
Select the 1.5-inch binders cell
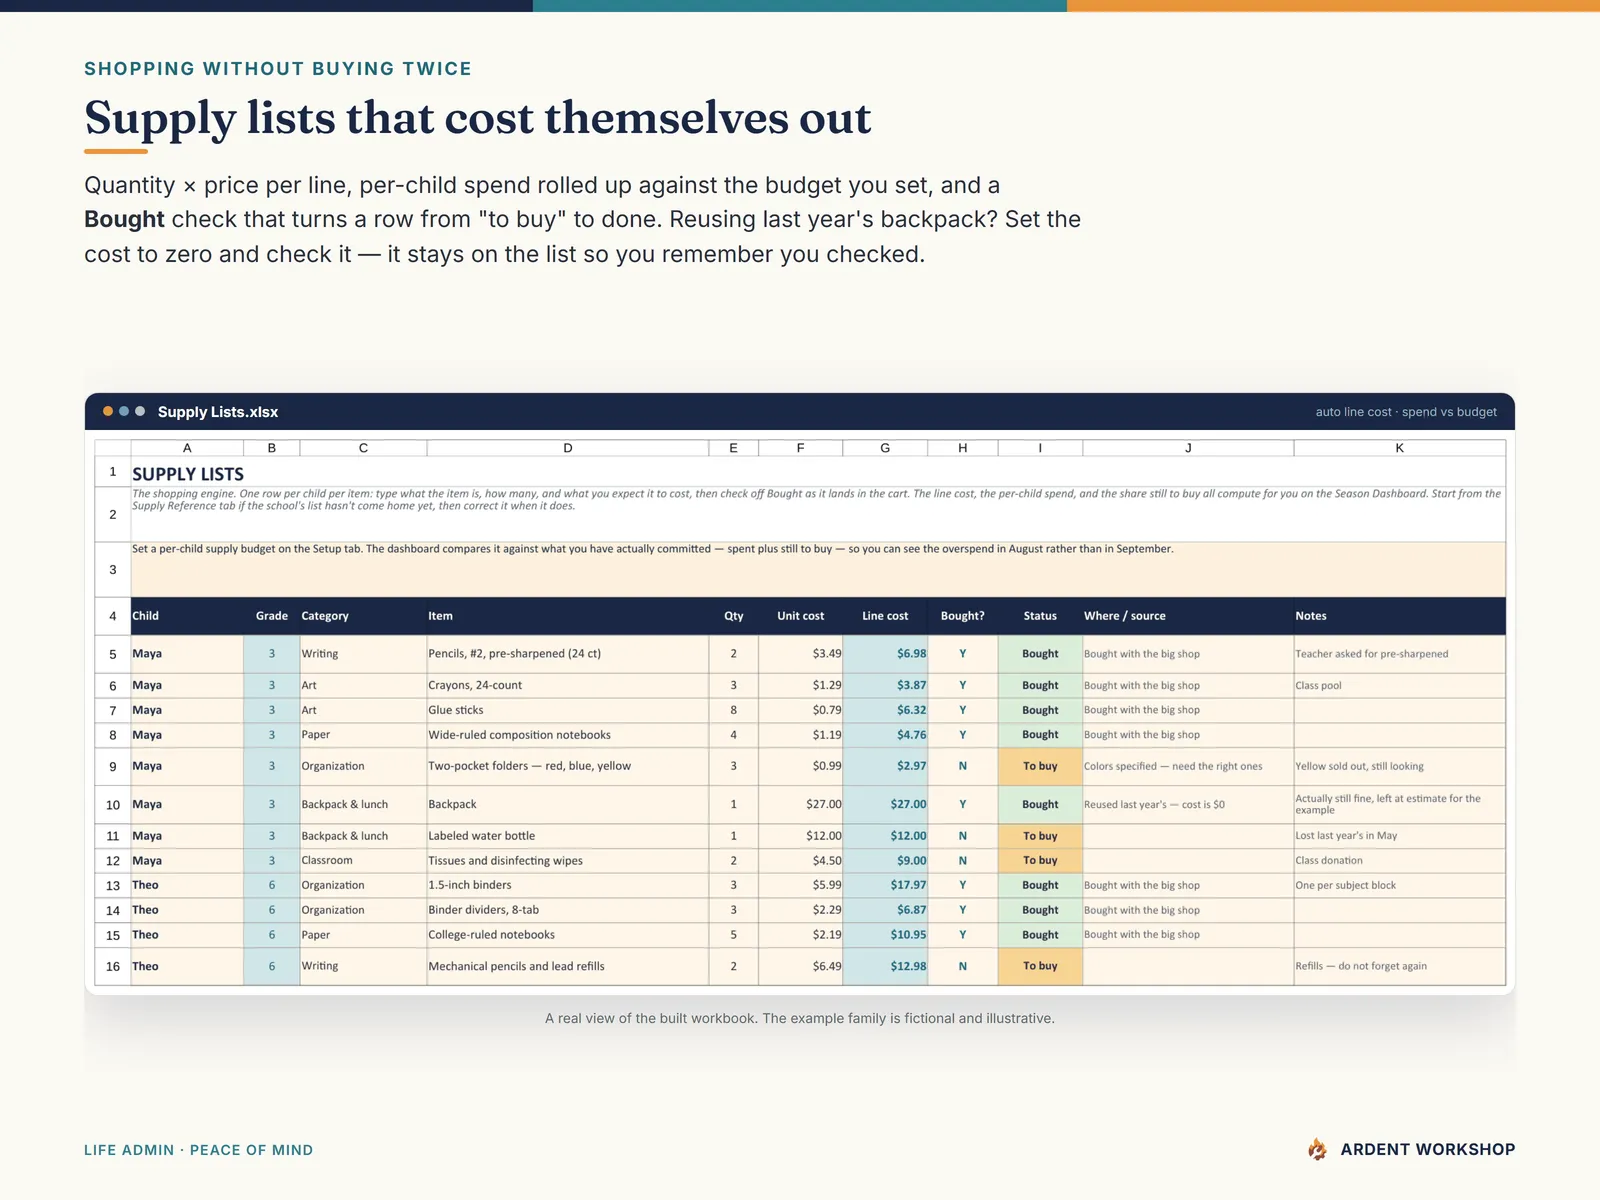click(x=568, y=885)
